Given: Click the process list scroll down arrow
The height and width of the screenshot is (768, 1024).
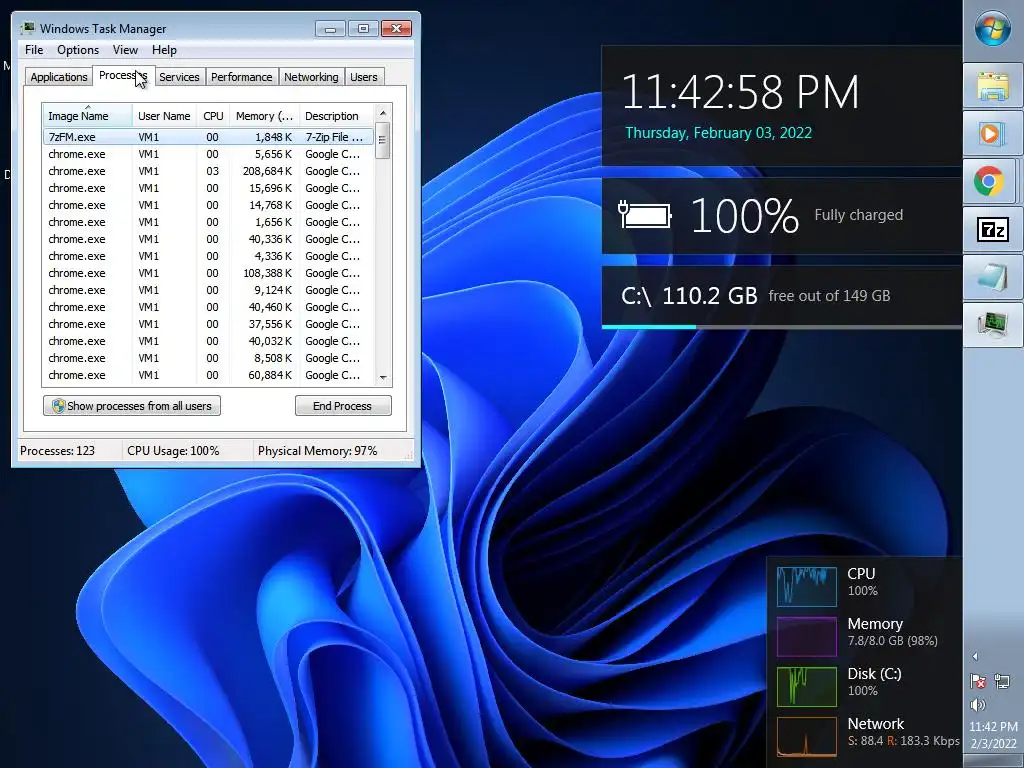Looking at the screenshot, I should coord(383,377).
